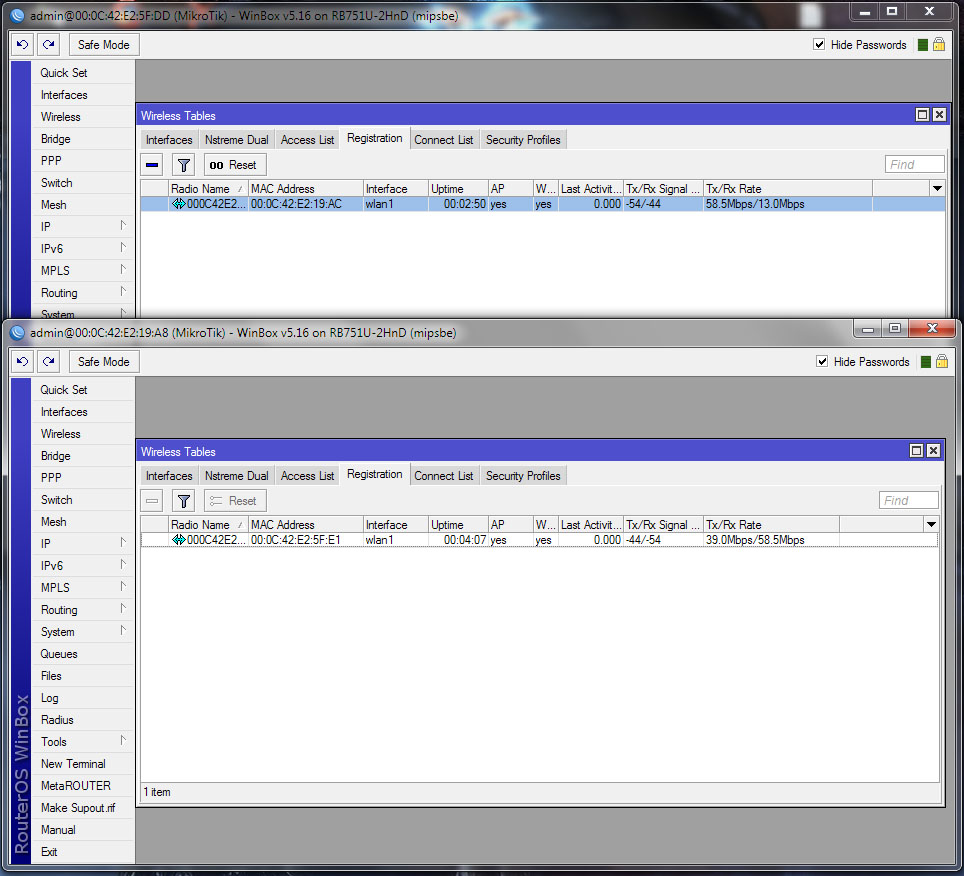Sort by Radio Name column in top table
The image size is (964, 876).
[x=208, y=189]
